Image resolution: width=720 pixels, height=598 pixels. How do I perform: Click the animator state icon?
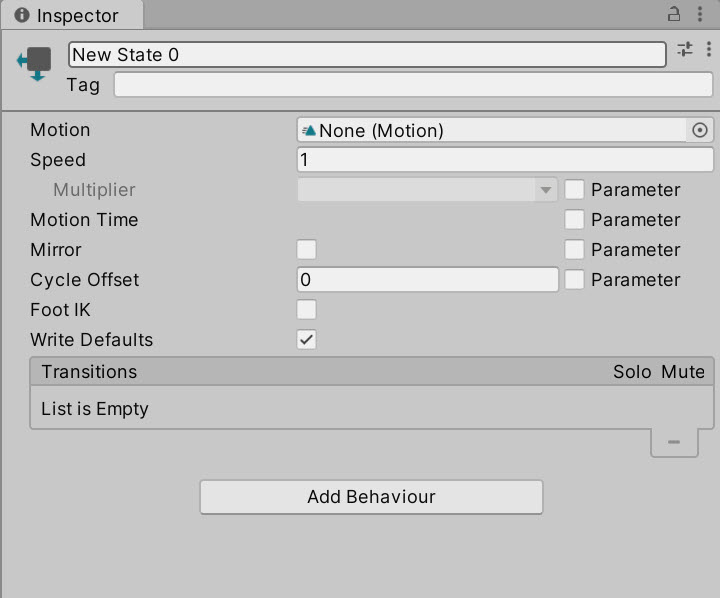click(x=34, y=64)
